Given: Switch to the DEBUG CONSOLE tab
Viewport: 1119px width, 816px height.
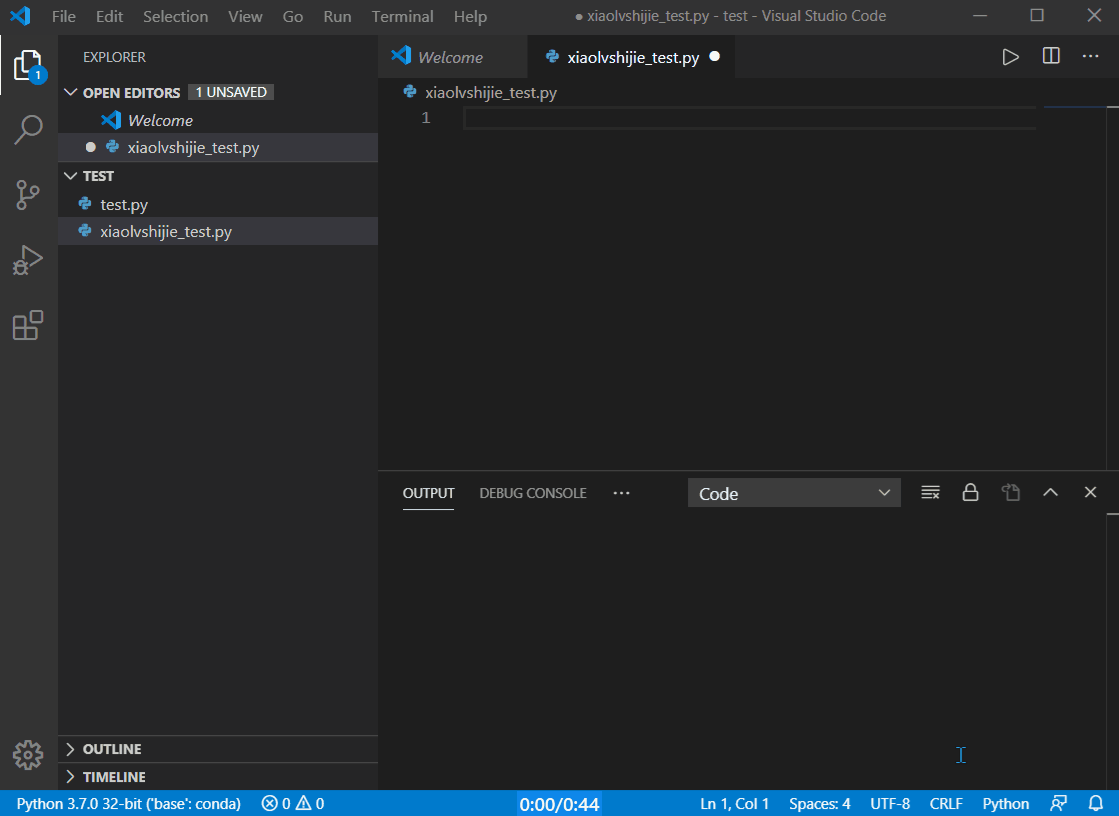Looking at the screenshot, I should (533, 493).
